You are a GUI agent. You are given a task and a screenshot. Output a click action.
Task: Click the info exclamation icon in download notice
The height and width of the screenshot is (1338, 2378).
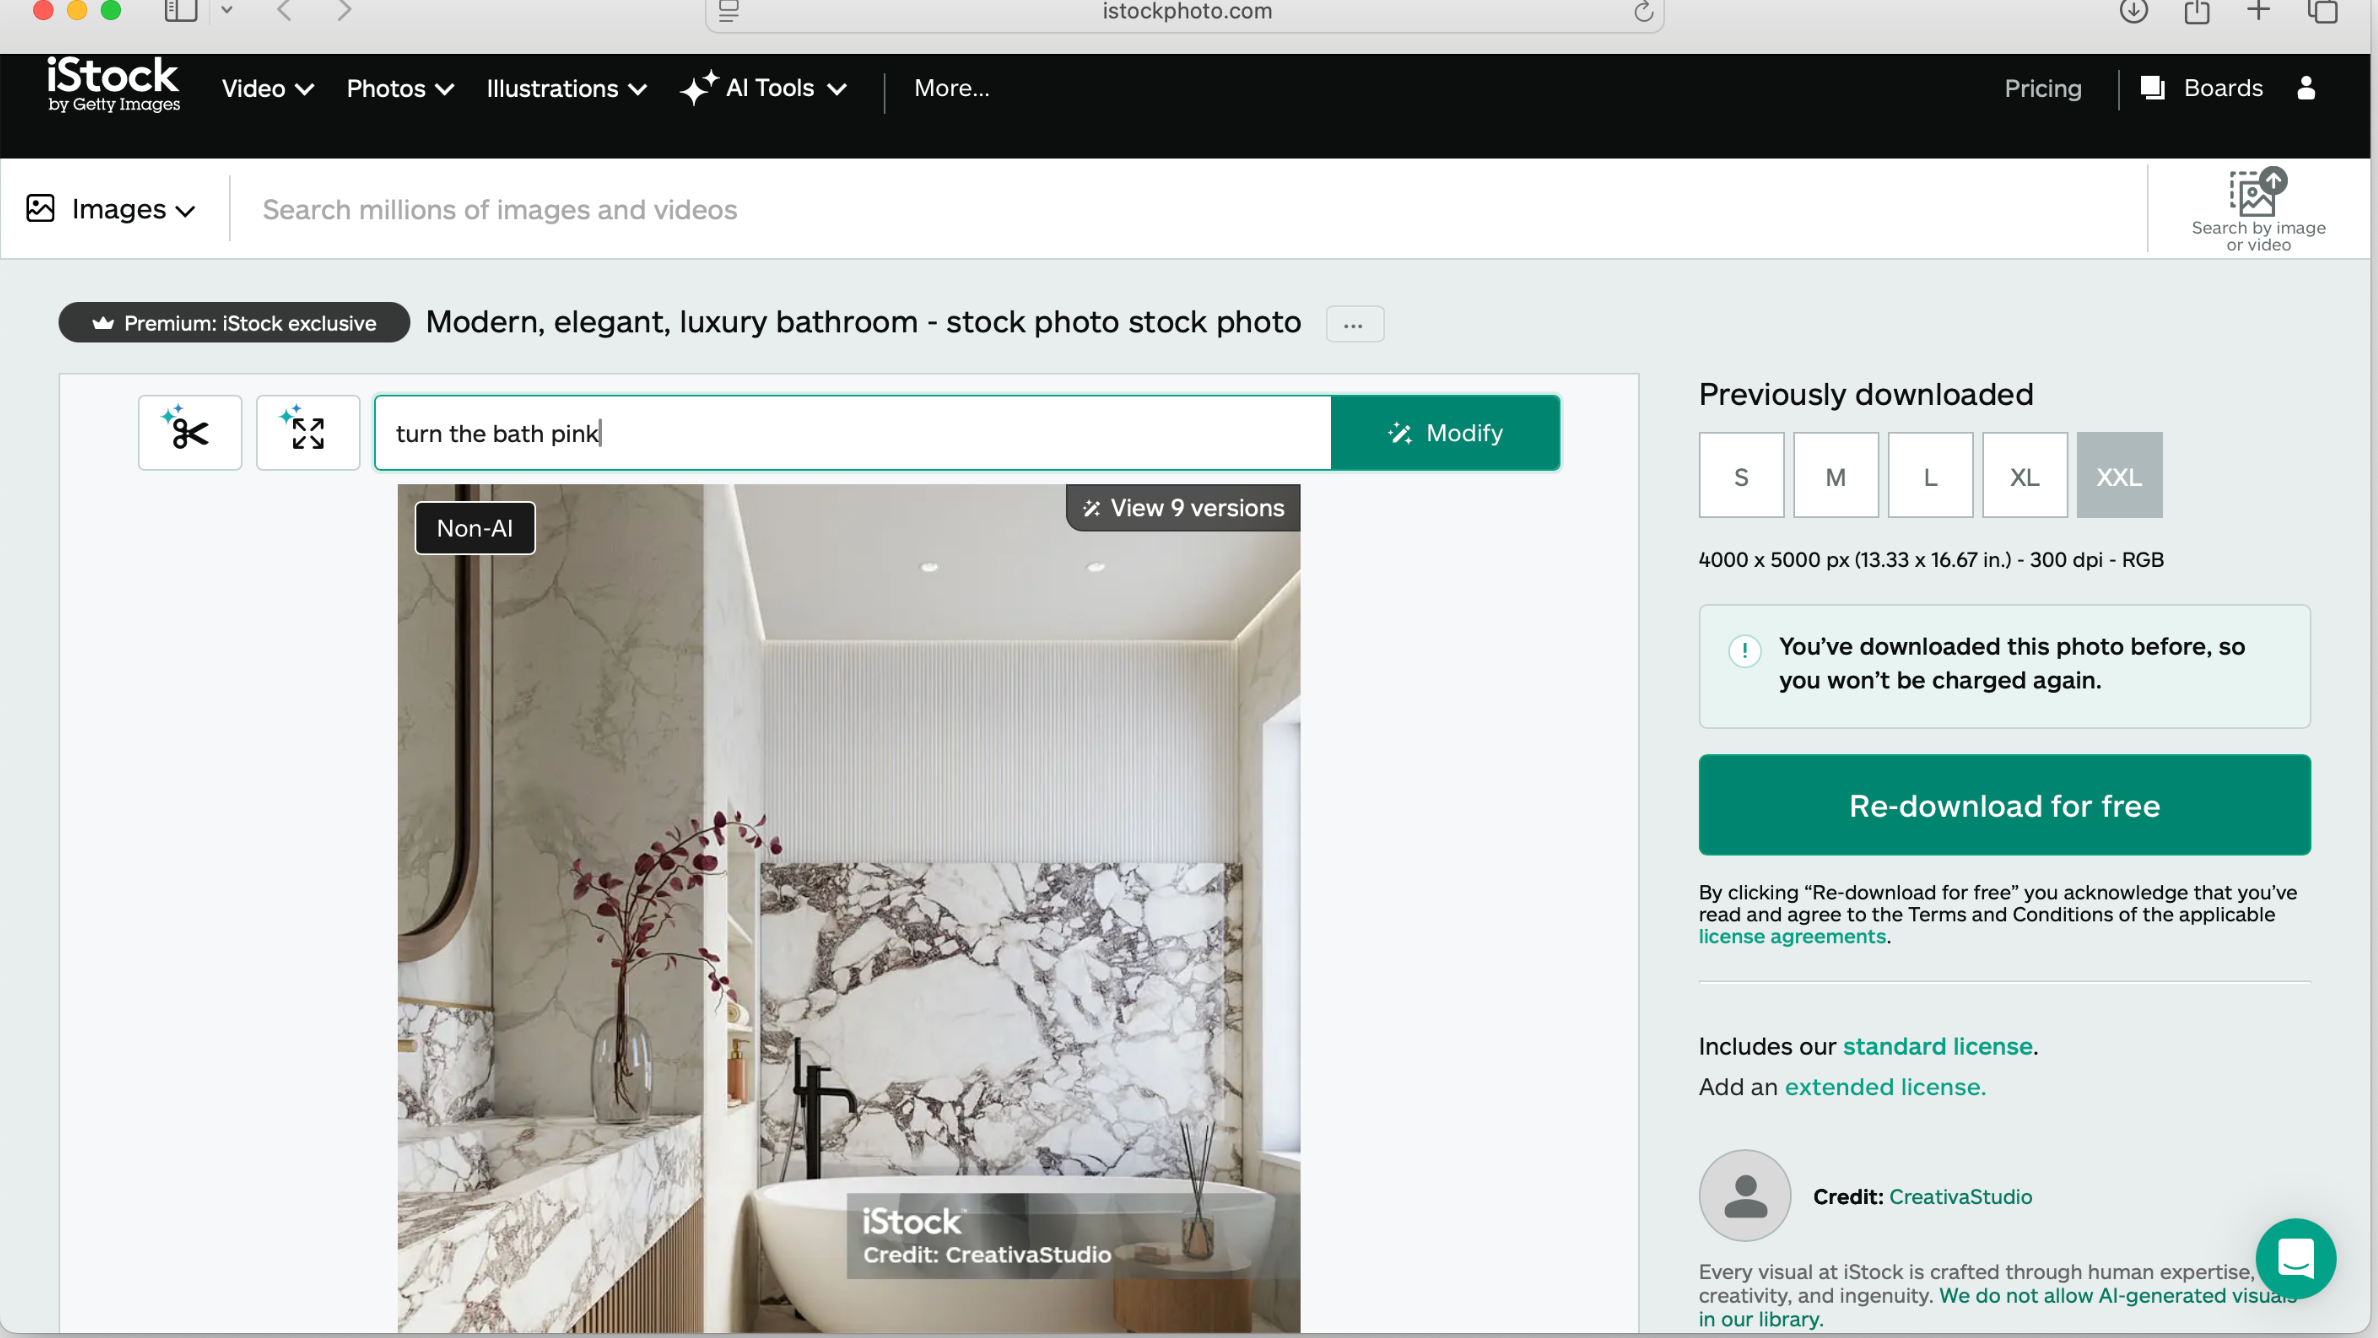point(1744,651)
